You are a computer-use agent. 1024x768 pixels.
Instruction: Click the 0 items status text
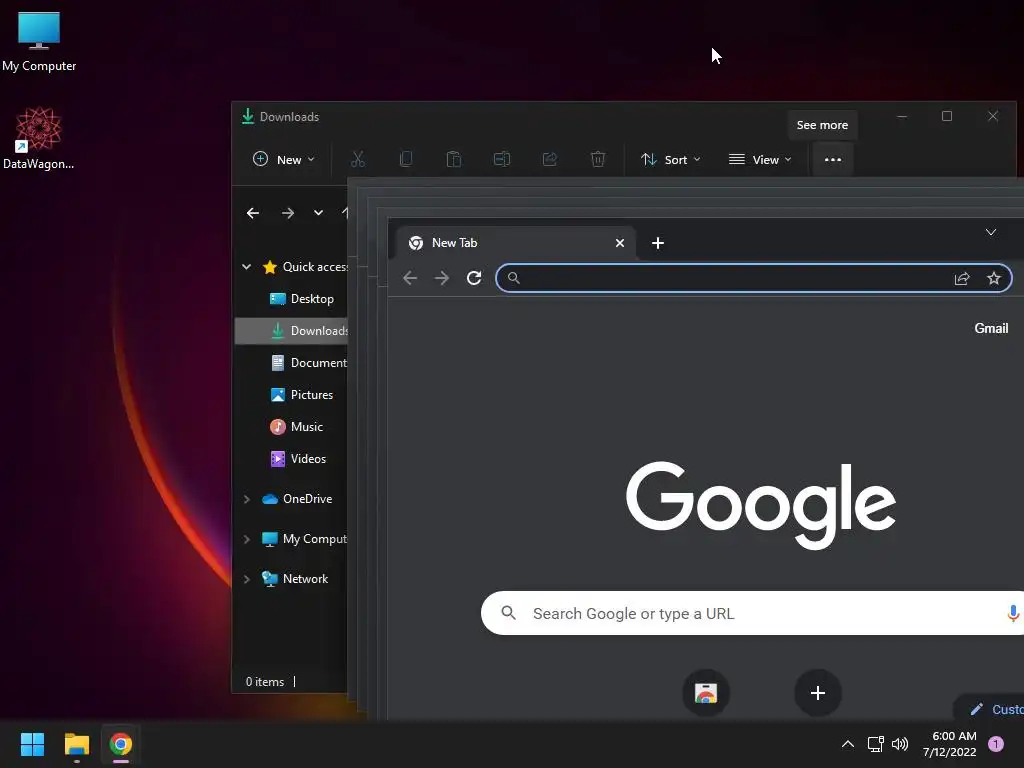(264, 682)
